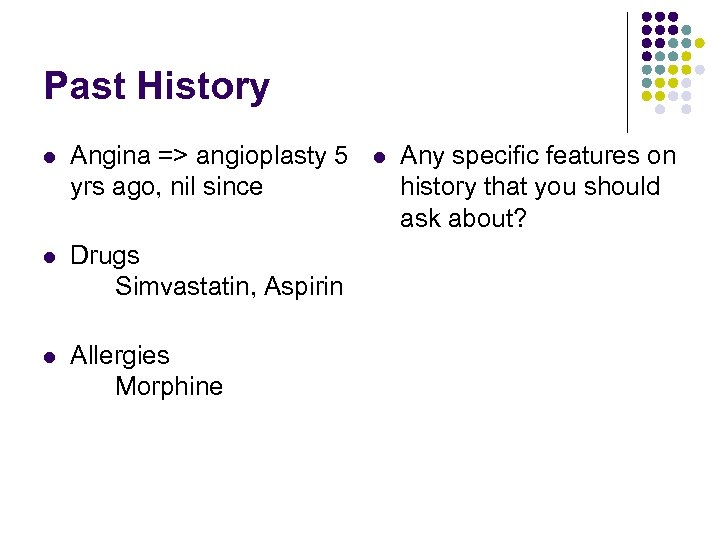Select the line "history that you should"
This screenshot has height=540, width=720.
530,186
